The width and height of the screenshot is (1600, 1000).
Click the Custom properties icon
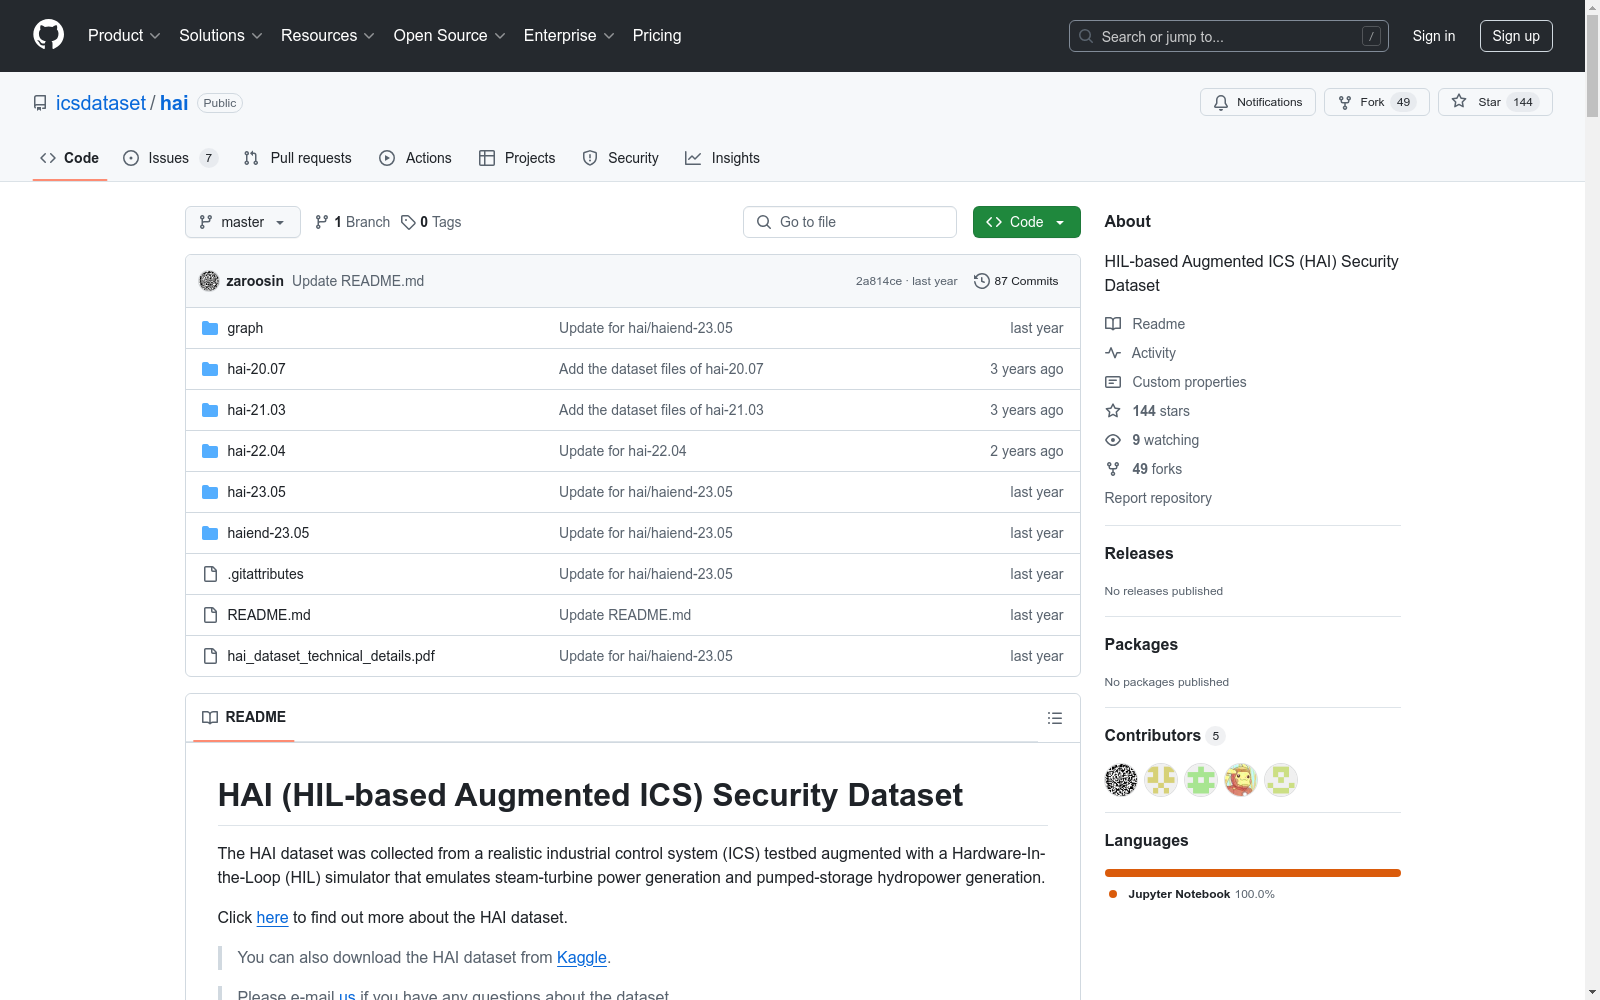(x=1113, y=382)
